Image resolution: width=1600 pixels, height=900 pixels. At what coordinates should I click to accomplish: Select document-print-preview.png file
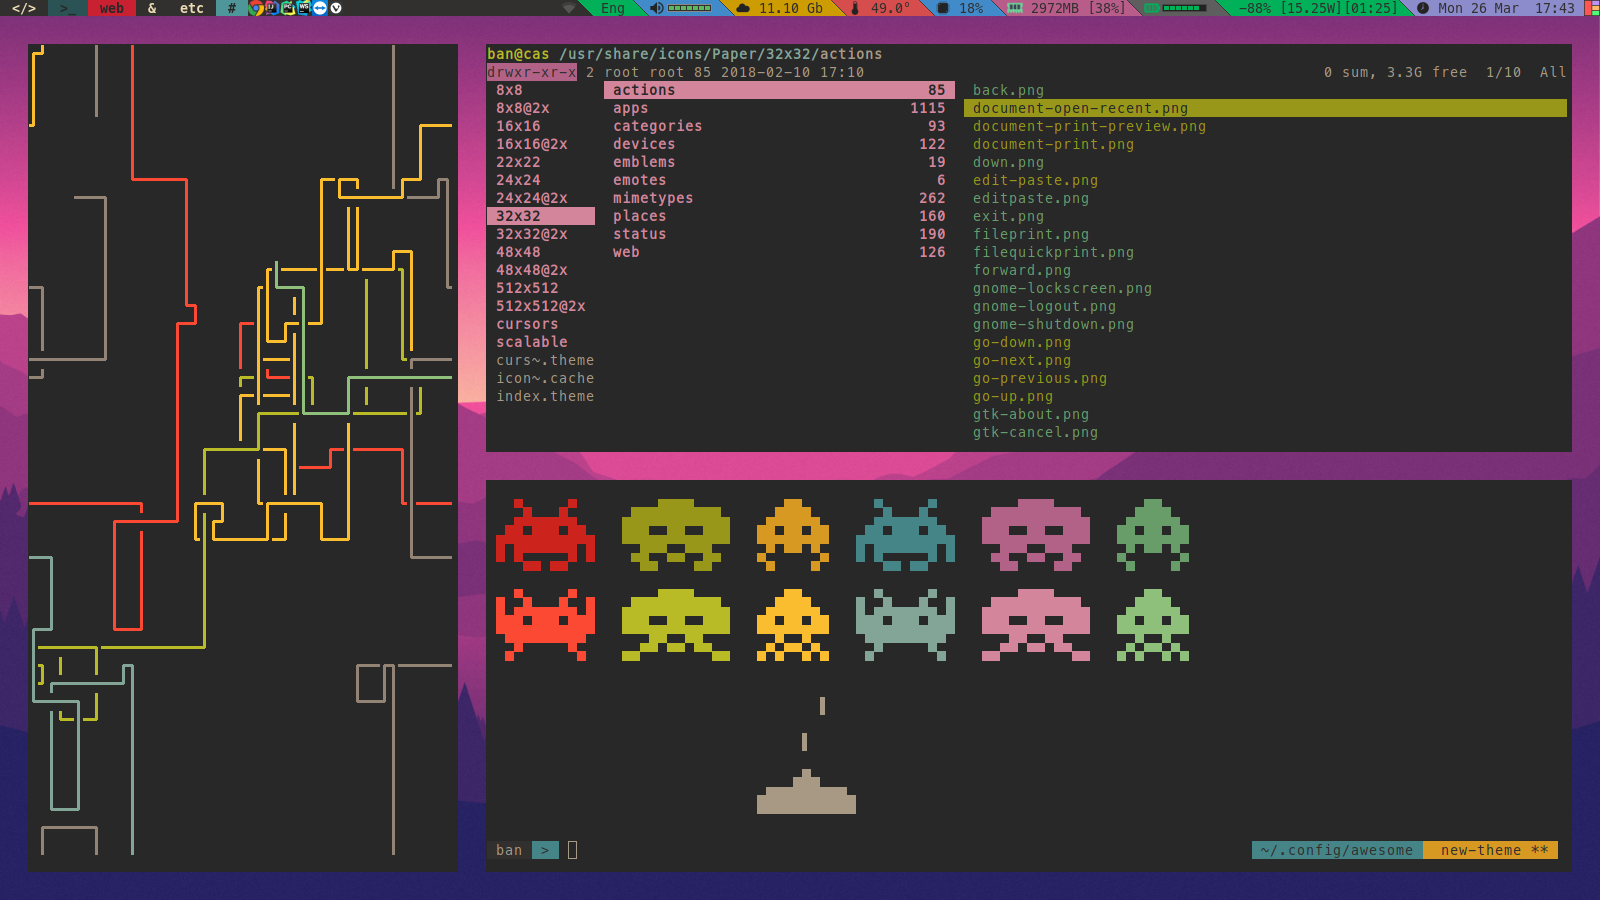1089,126
